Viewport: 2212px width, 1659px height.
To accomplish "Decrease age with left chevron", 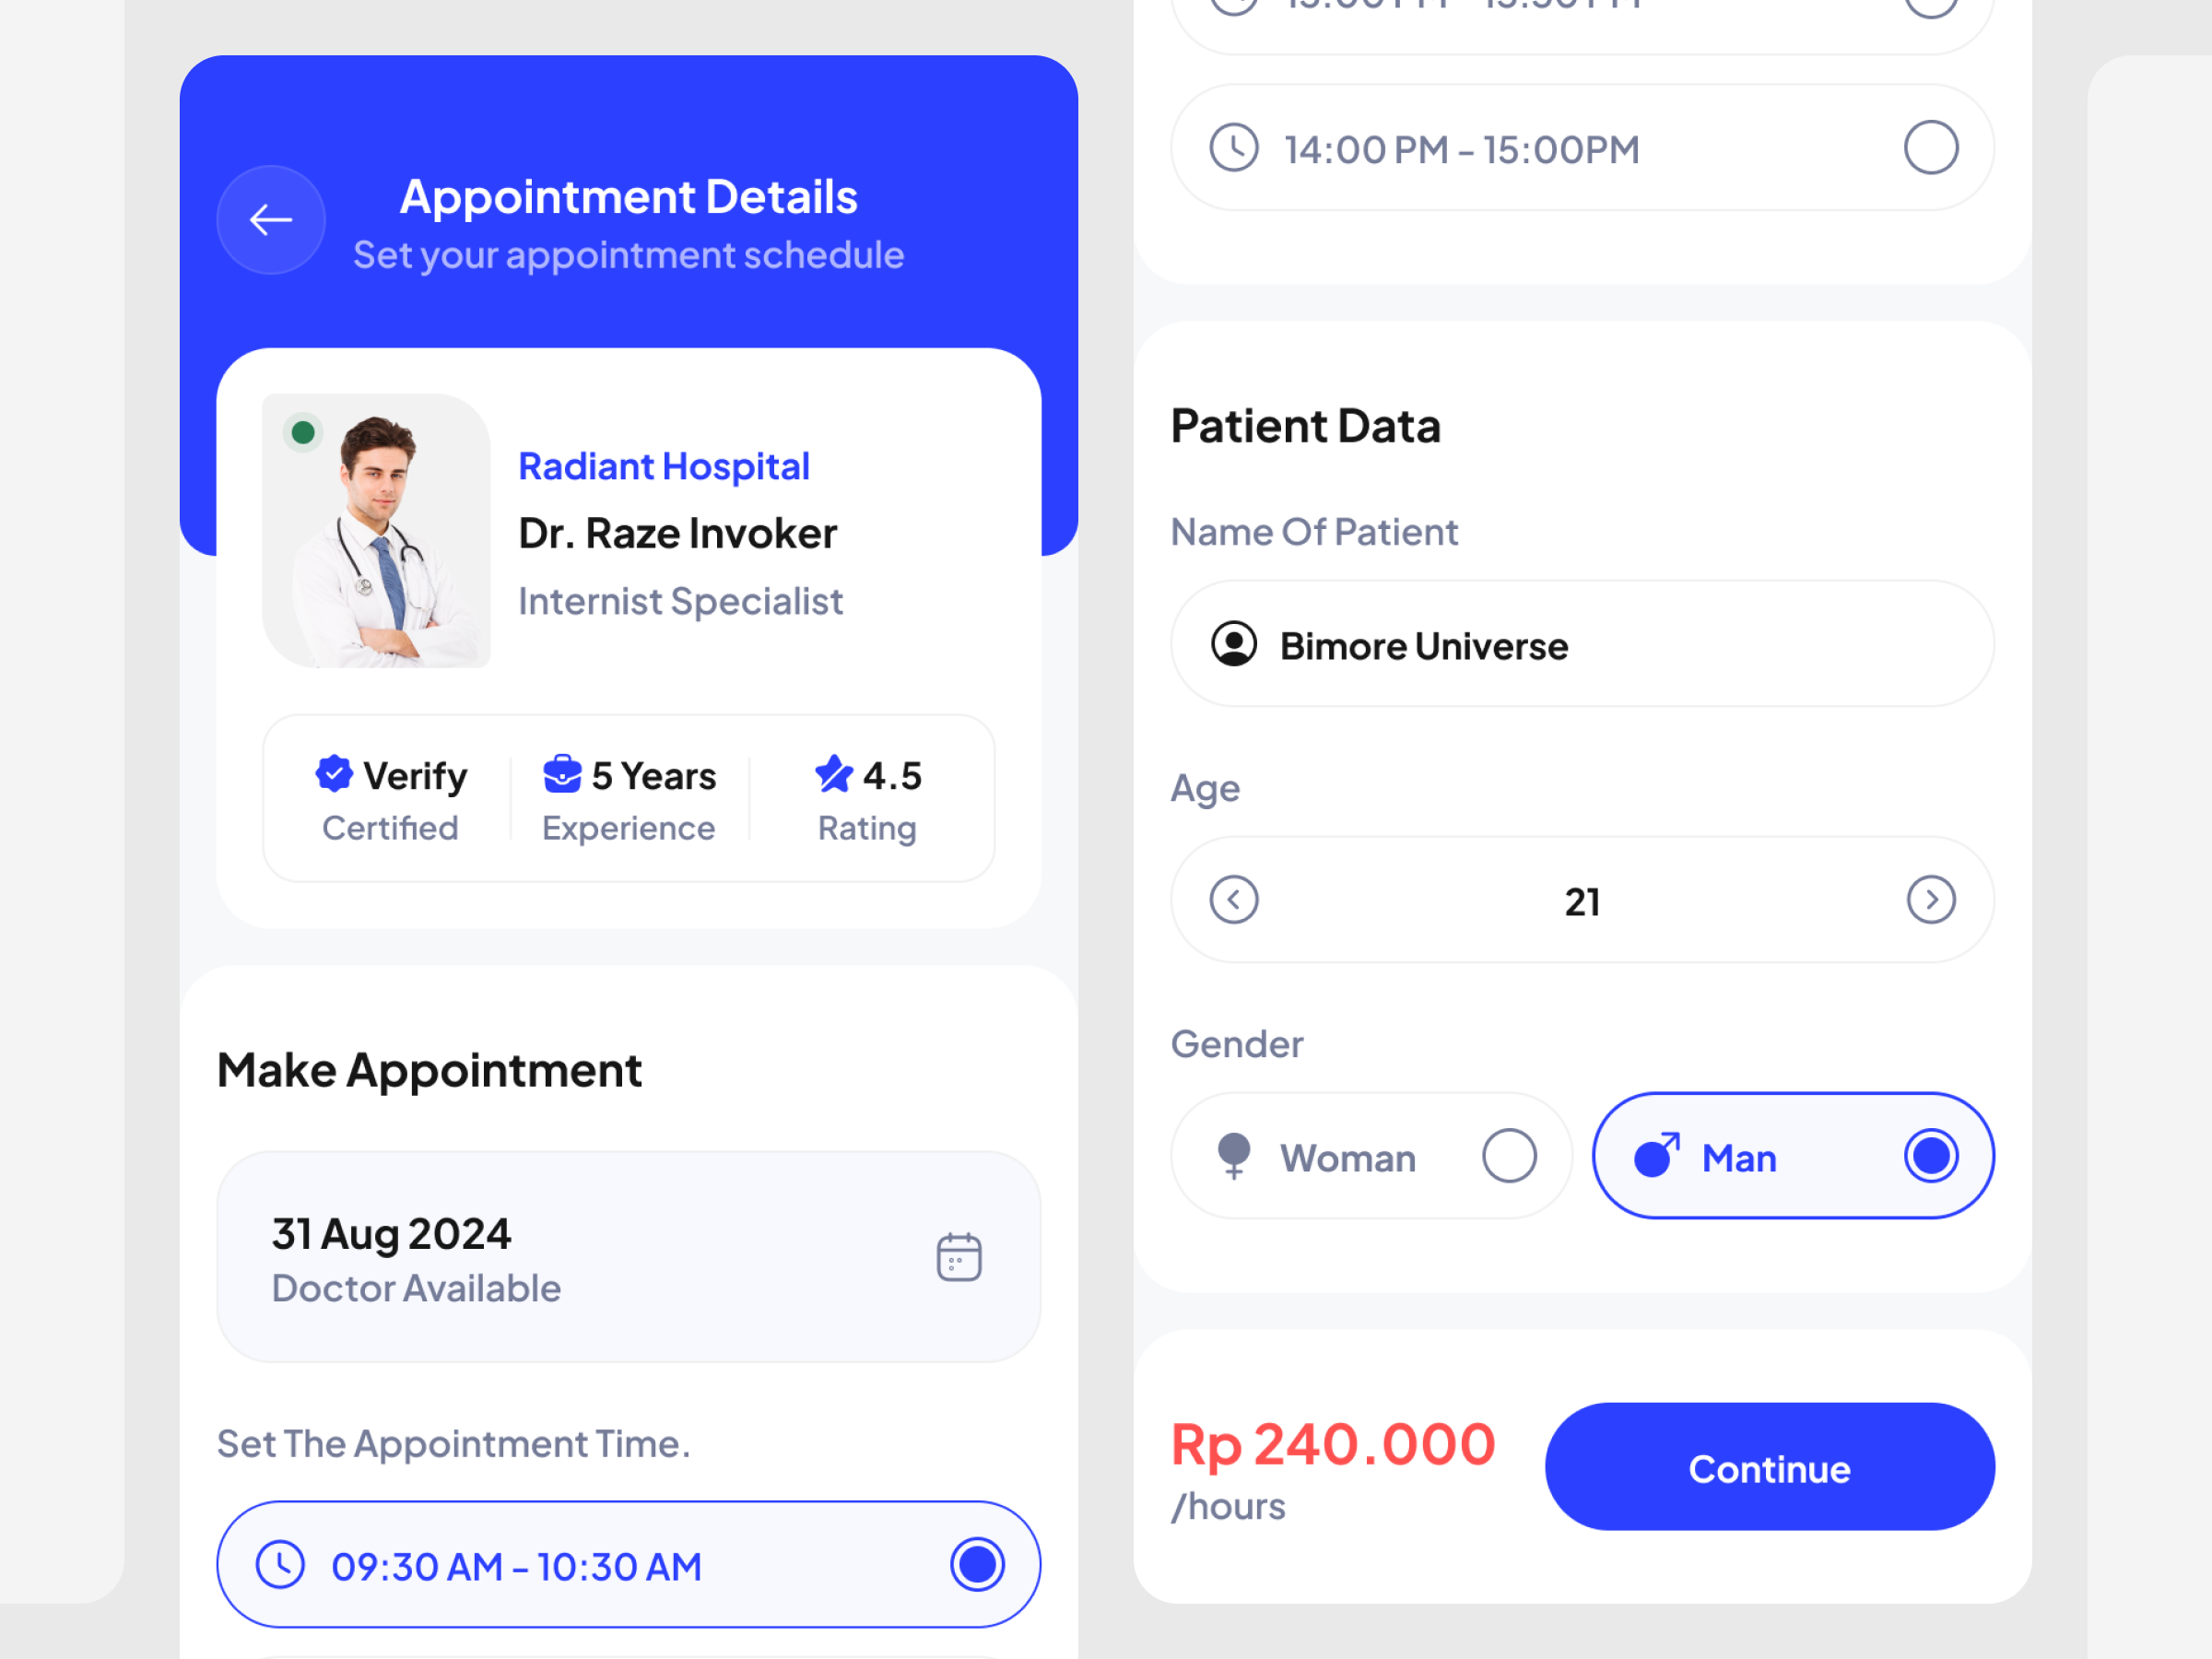I will click(x=1234, y=900).
